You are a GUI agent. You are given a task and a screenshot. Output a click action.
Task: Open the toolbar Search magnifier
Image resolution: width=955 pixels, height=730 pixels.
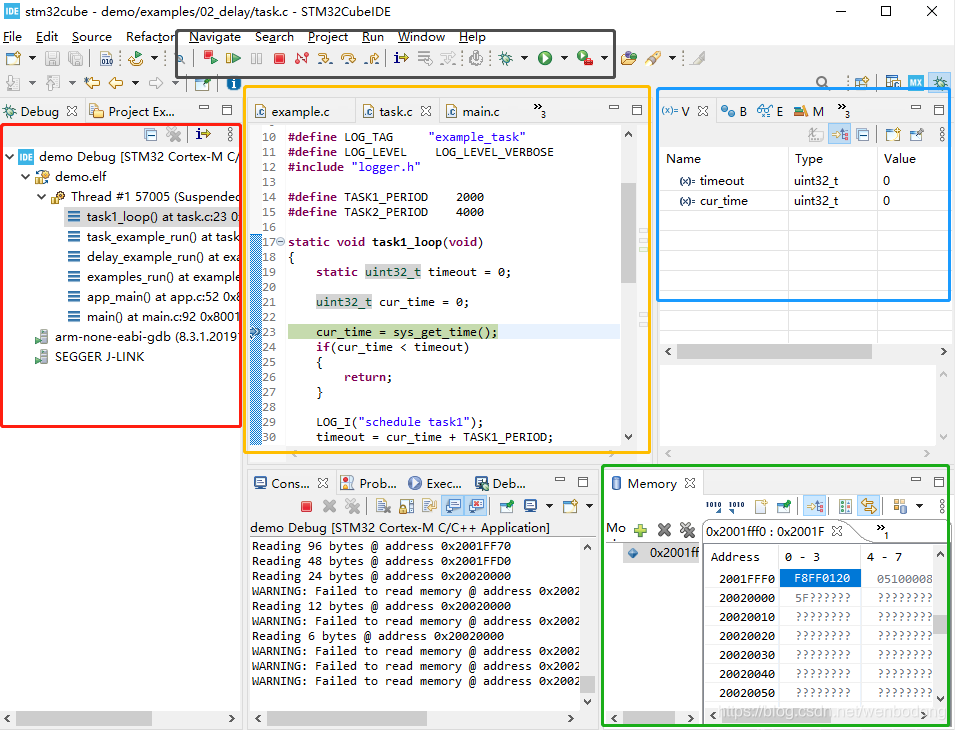(x=822, y=82)
